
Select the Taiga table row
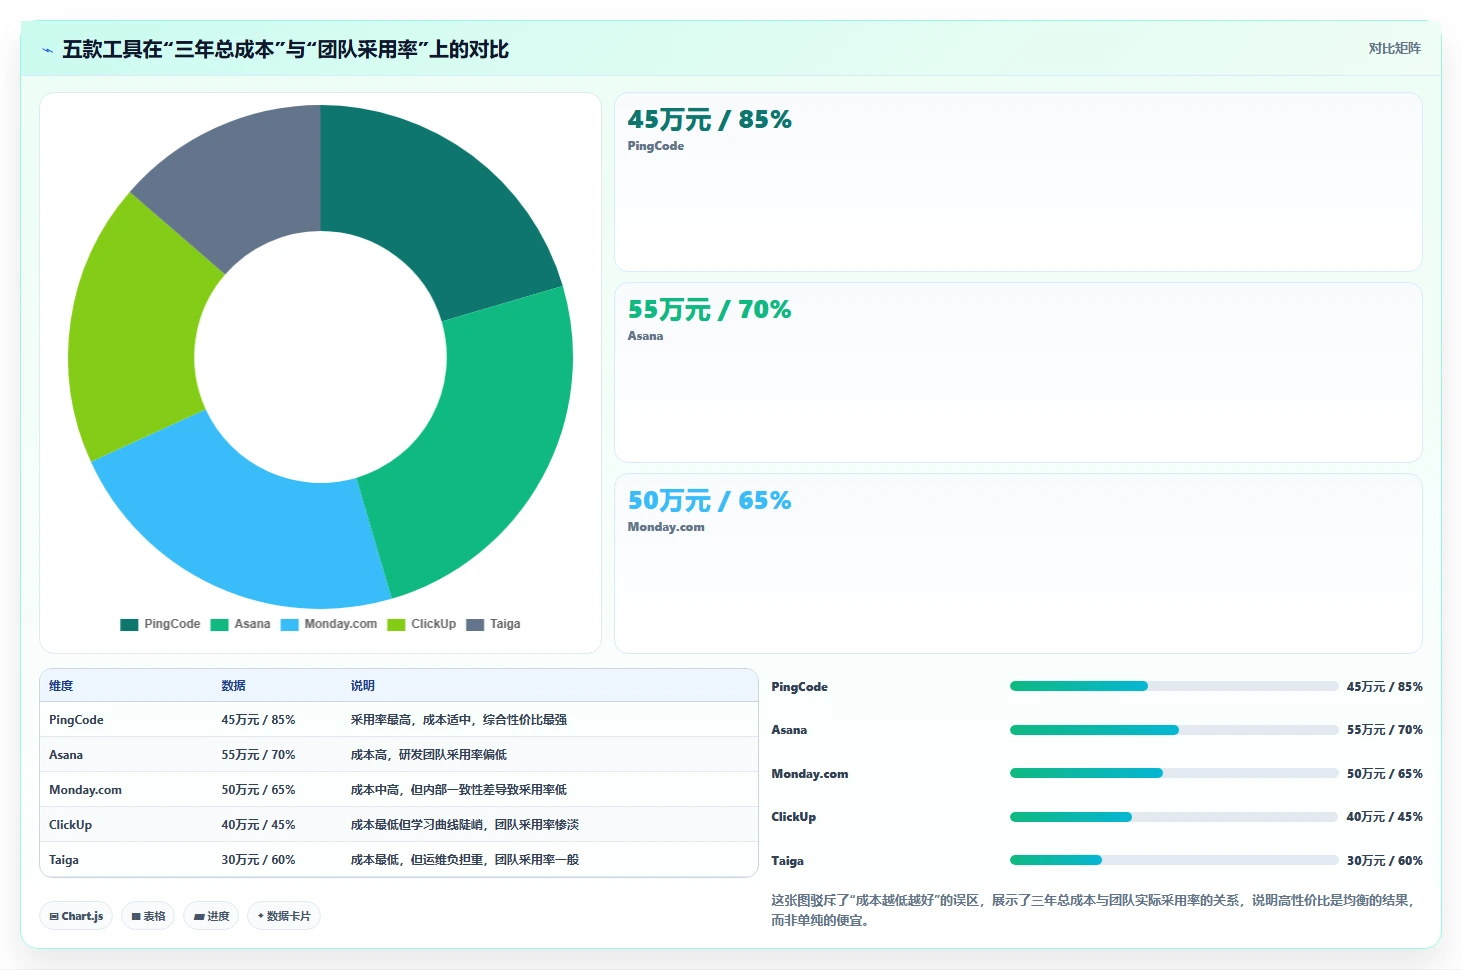pos(399,860)
